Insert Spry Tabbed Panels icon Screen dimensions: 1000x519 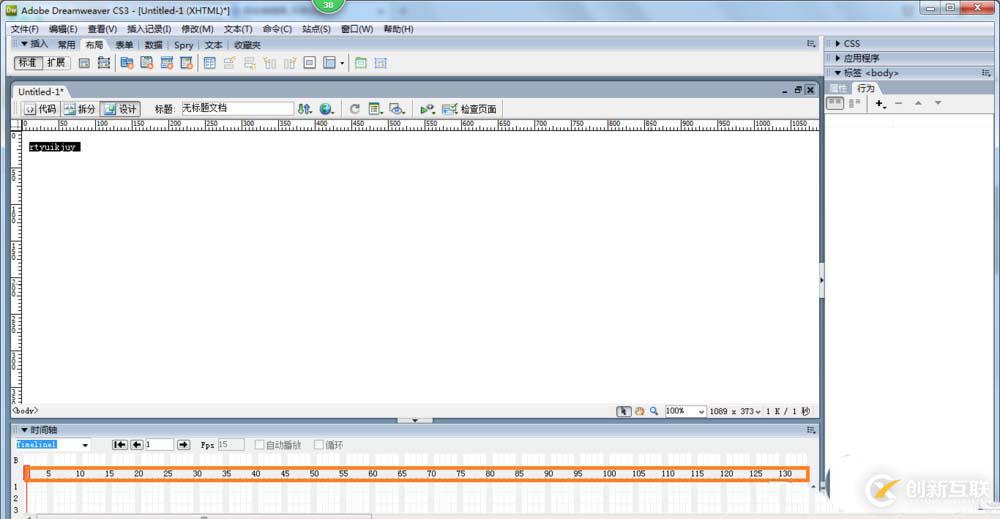(x=147, y=63)
